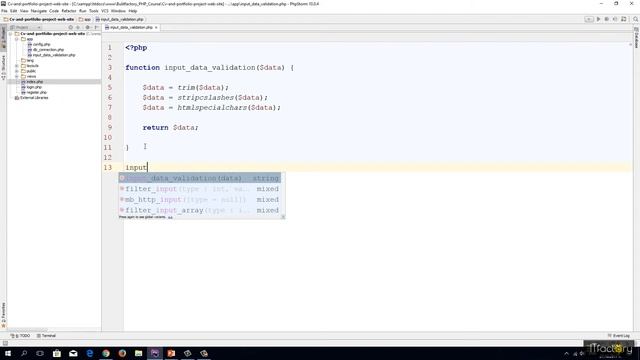Click the Debug icon in toolbar
The image size is (640, 360).
pos(607,19)
